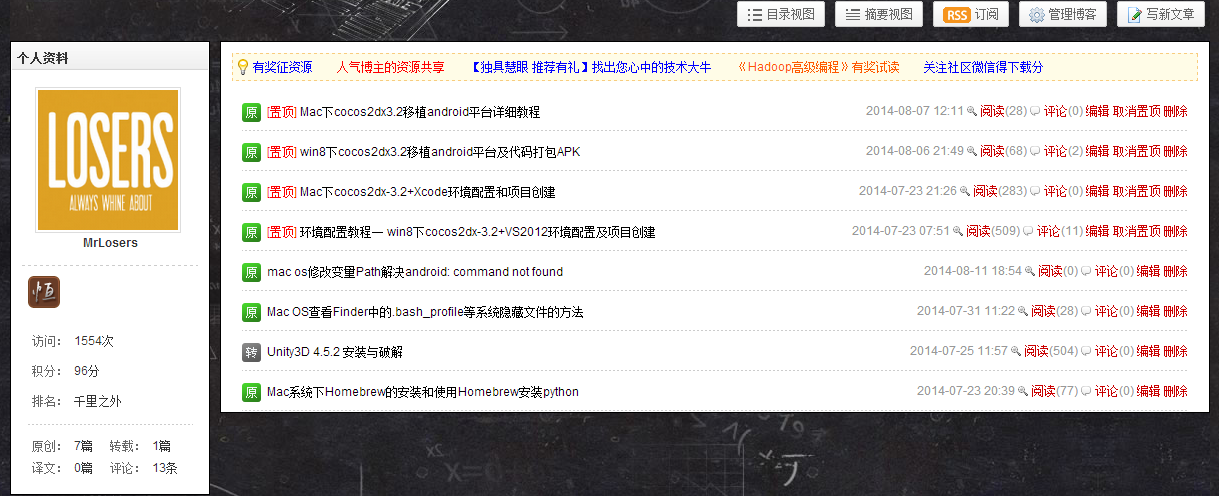1219x496 pixels.
Task: Open article win8下cocos2dx3.2移植android平台及代码打包APK
Action: coord(440,152)
